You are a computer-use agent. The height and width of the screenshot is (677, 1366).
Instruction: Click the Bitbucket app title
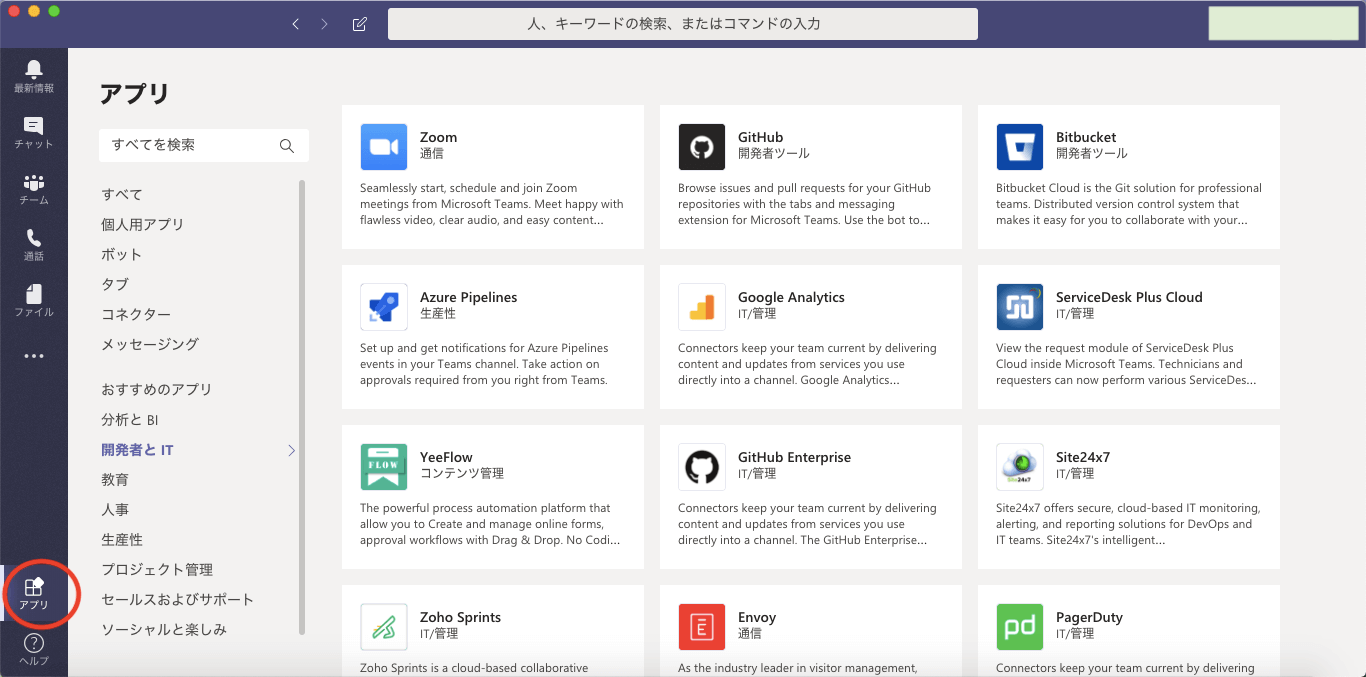point(1086,138)
